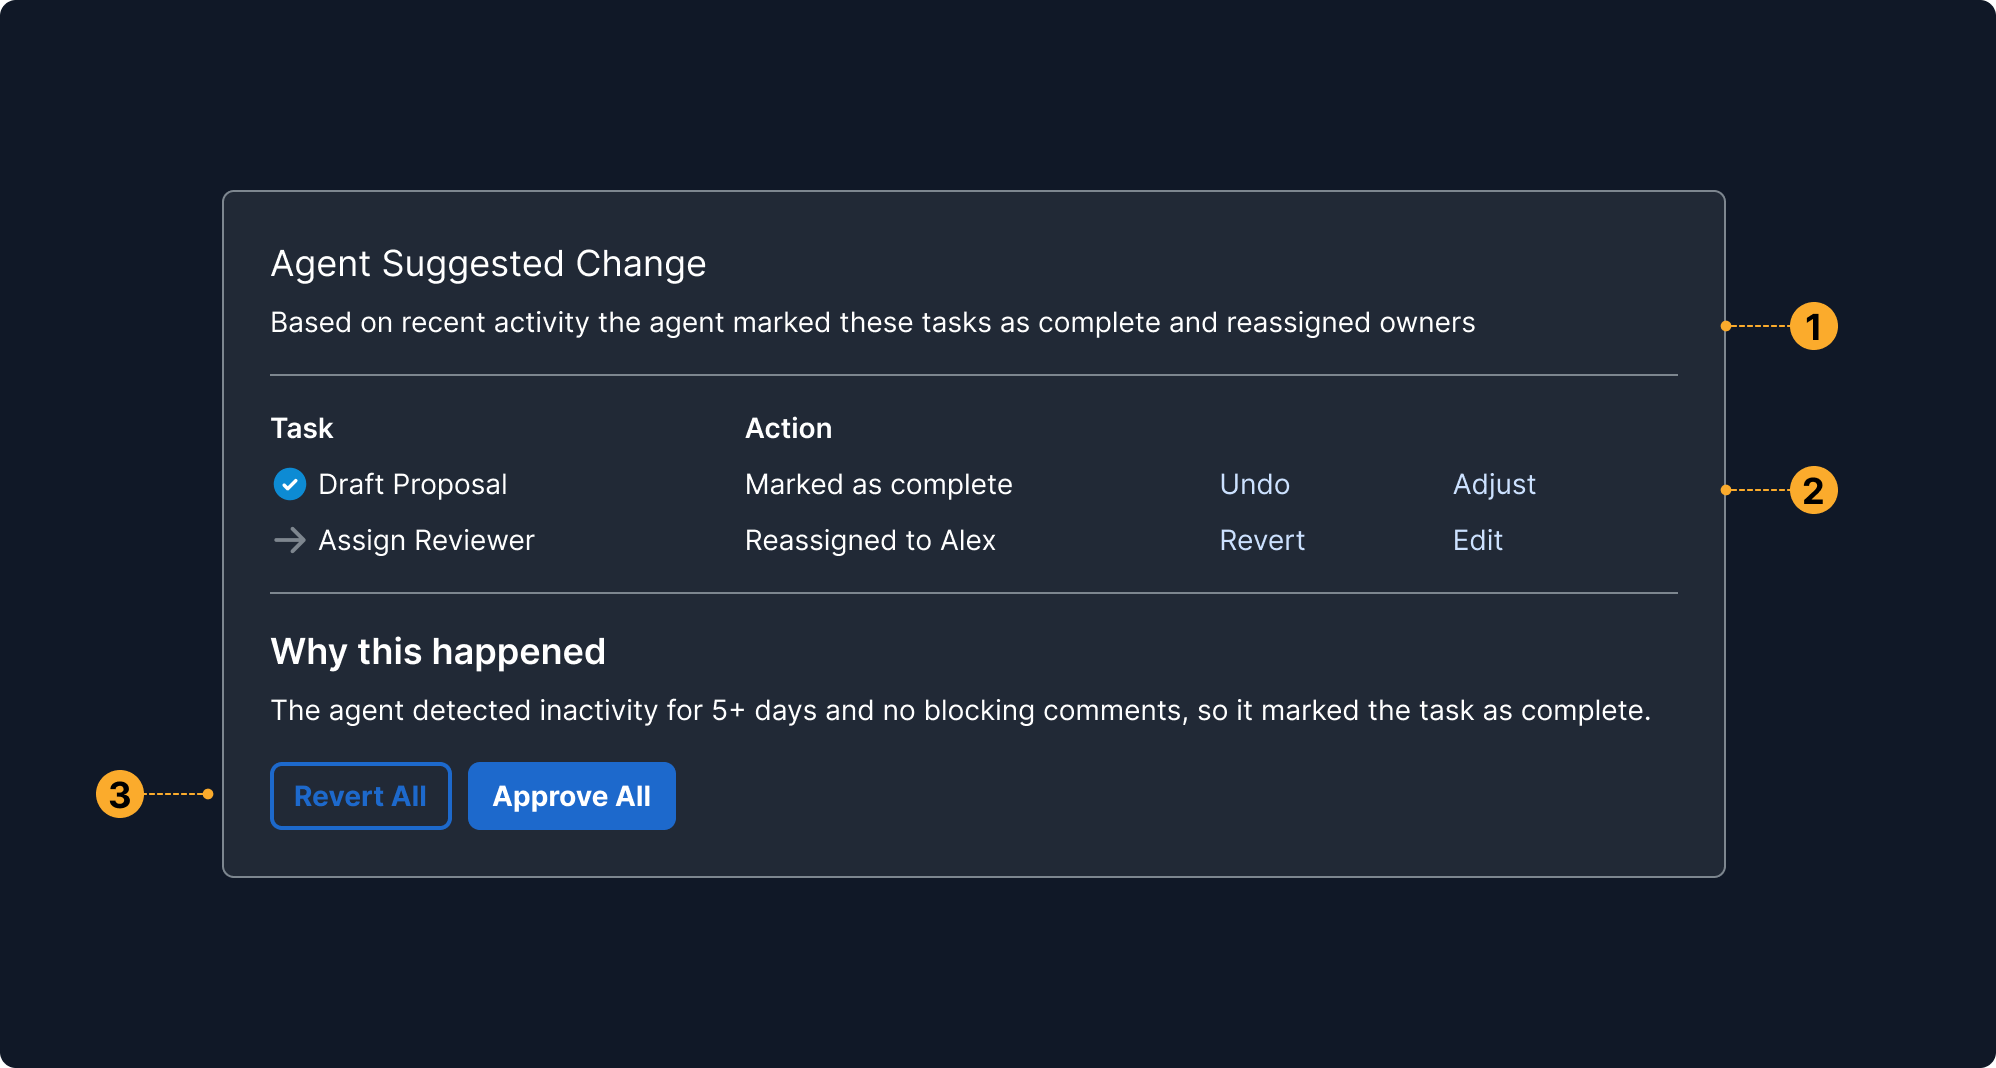
Task: Click the orange annotation badge number 3
Action: (x=120, y=795)
